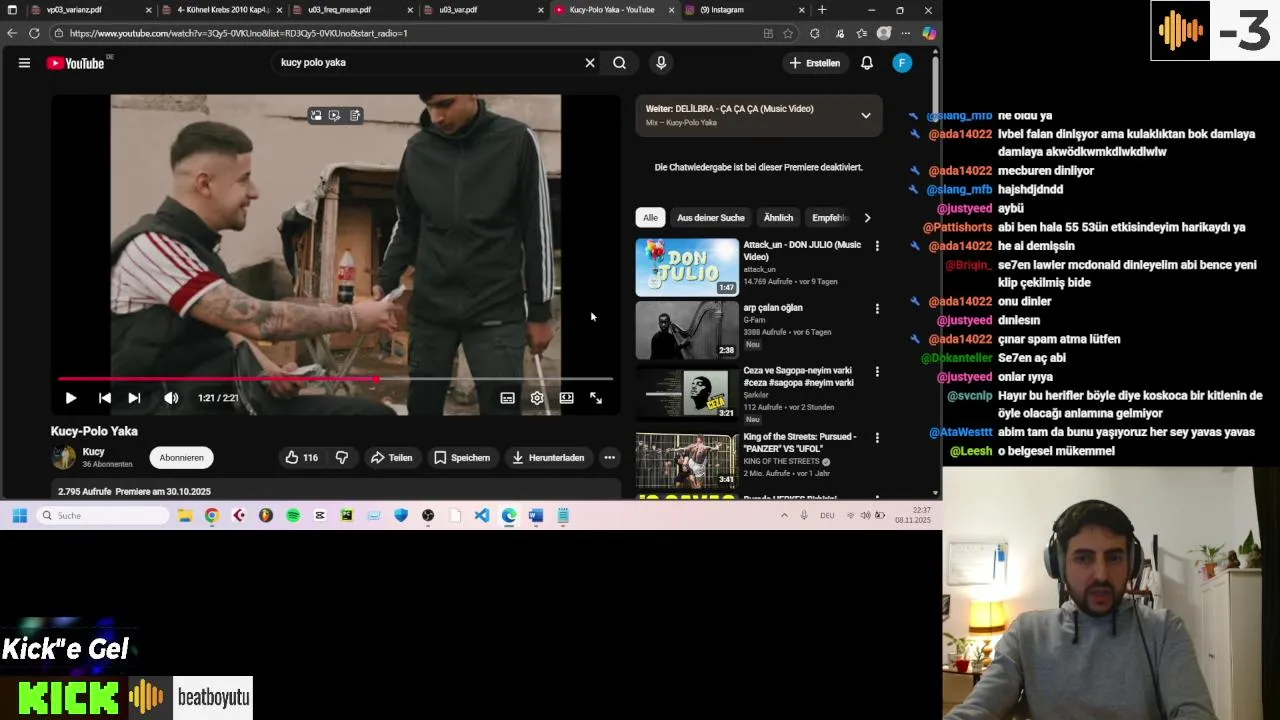This screenshot has width=1280, height=720.
Task: Reload the page with refresh icon
Action: pyautogui.click(x=34, y=33)
